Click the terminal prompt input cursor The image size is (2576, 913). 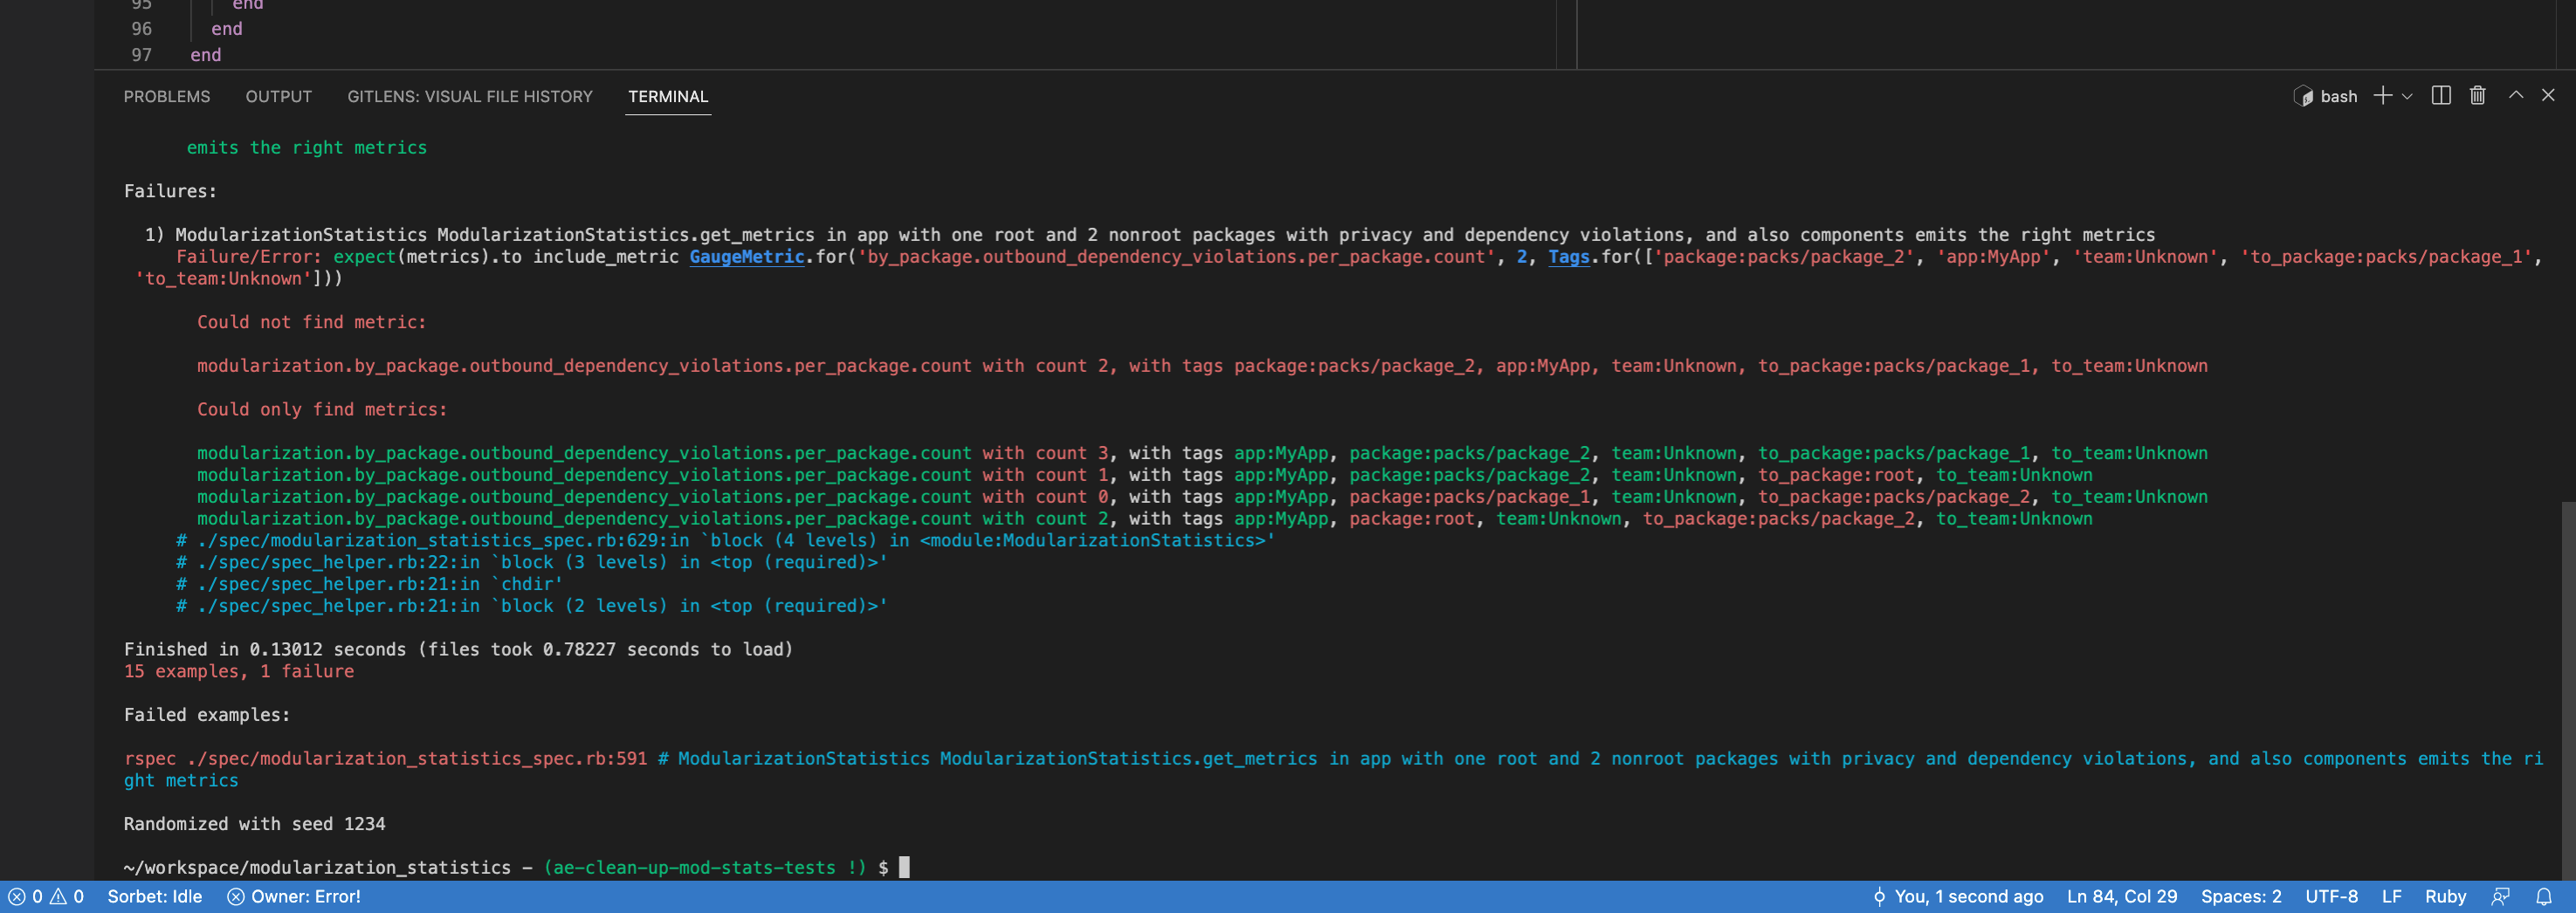click(x=904, y=868)
